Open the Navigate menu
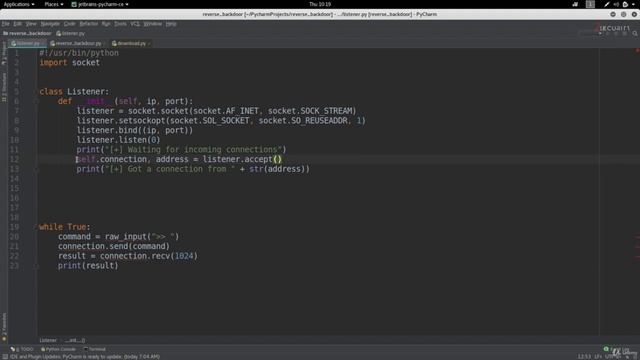Viewport: 640px width, 360px height. coord(50,24)
